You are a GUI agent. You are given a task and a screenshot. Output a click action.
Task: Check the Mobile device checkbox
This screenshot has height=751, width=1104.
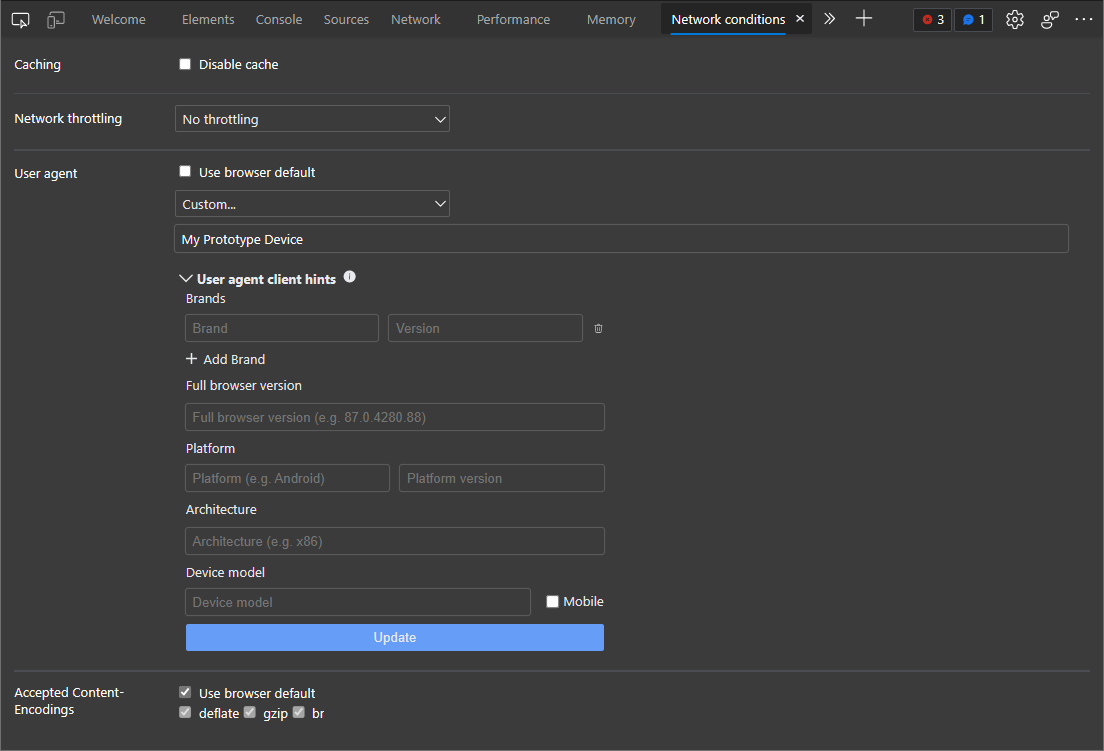[552, 601]
